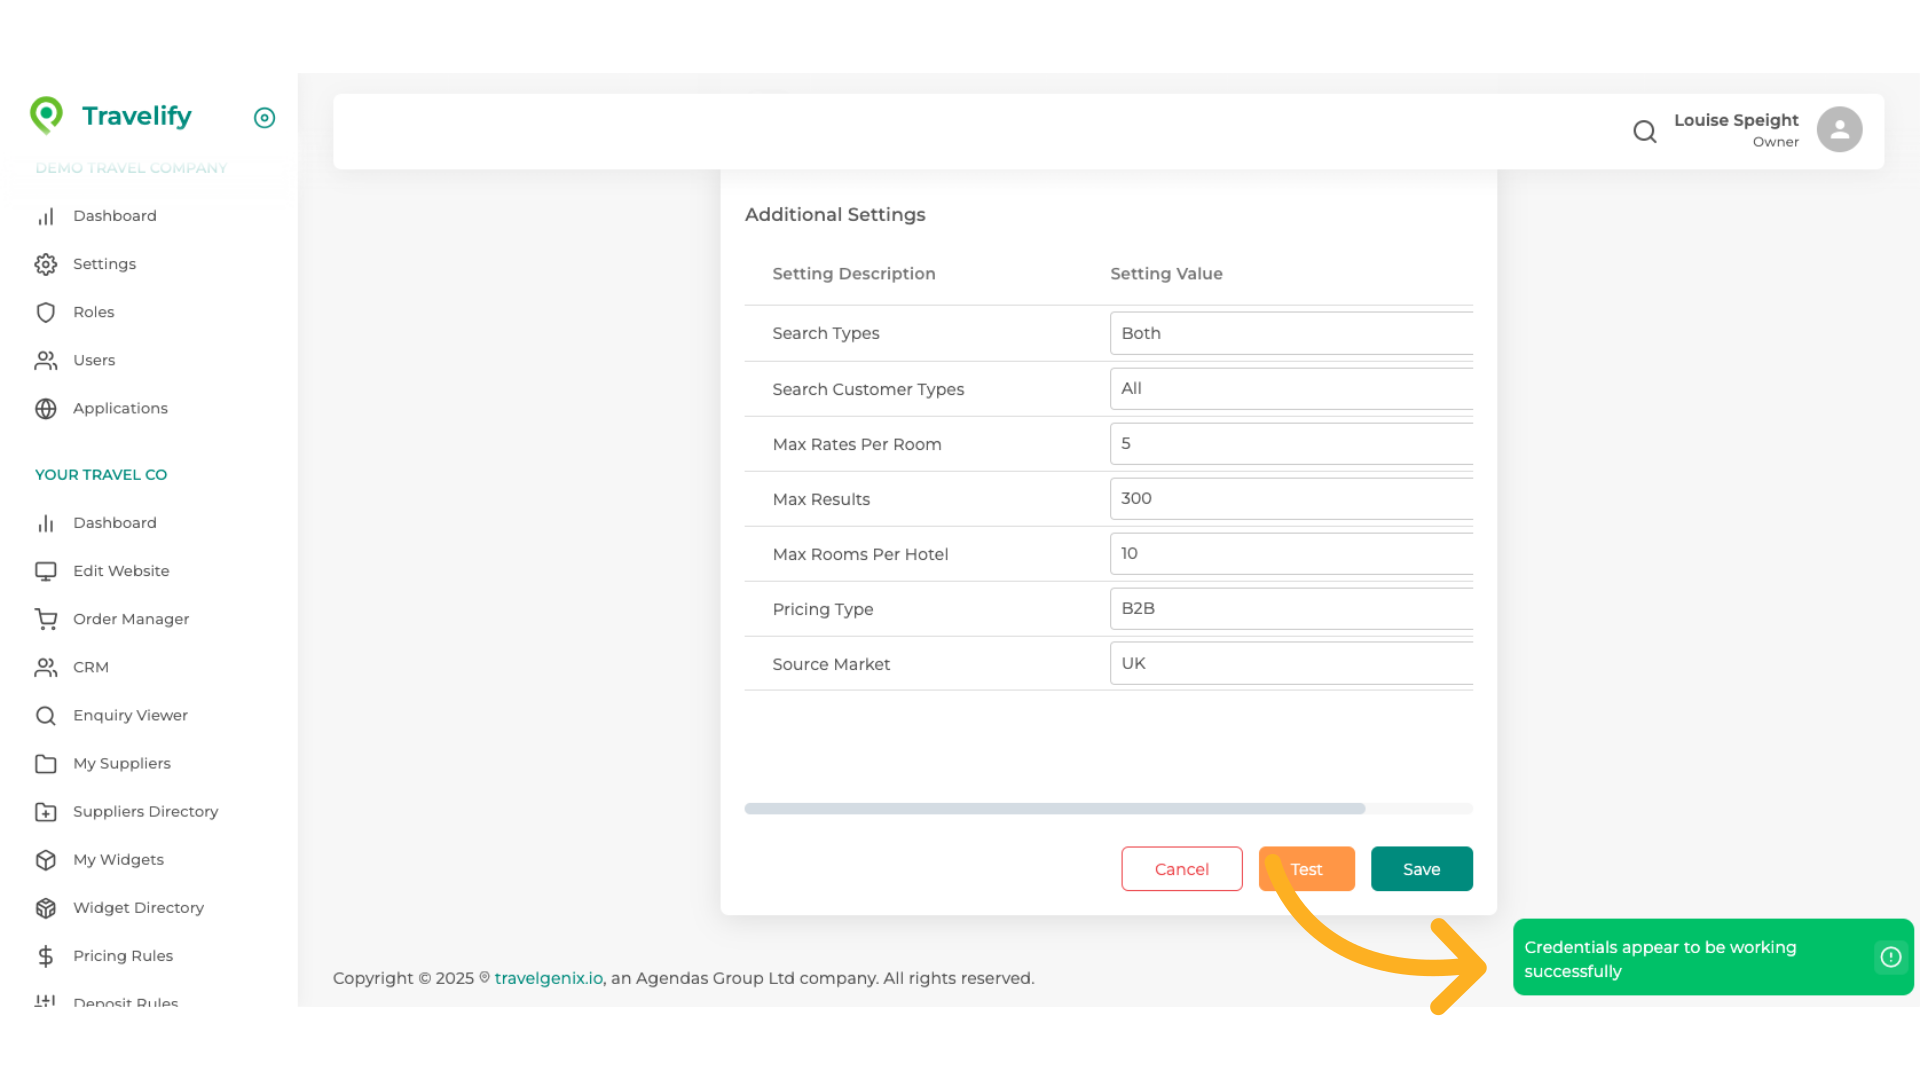
Task: Open the Search Types dropdown showing Both
Action: (1290, 333)
